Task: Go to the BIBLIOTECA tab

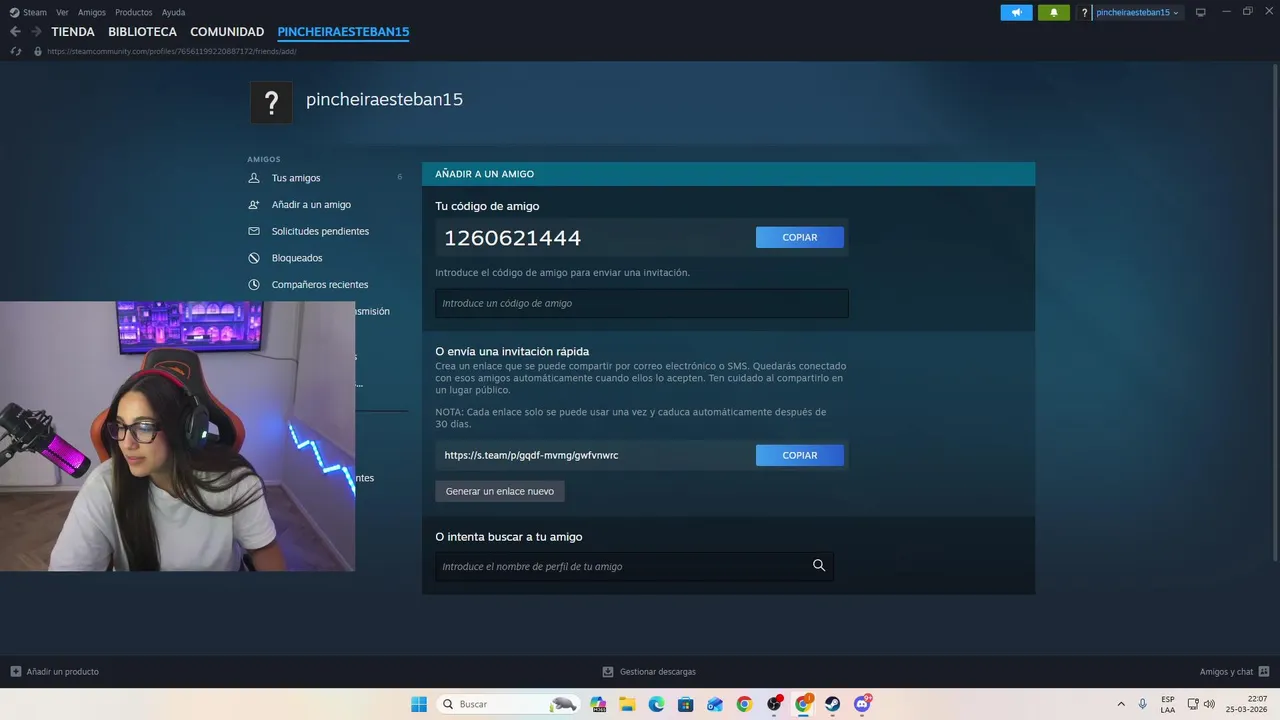Action: pos(142,32)
